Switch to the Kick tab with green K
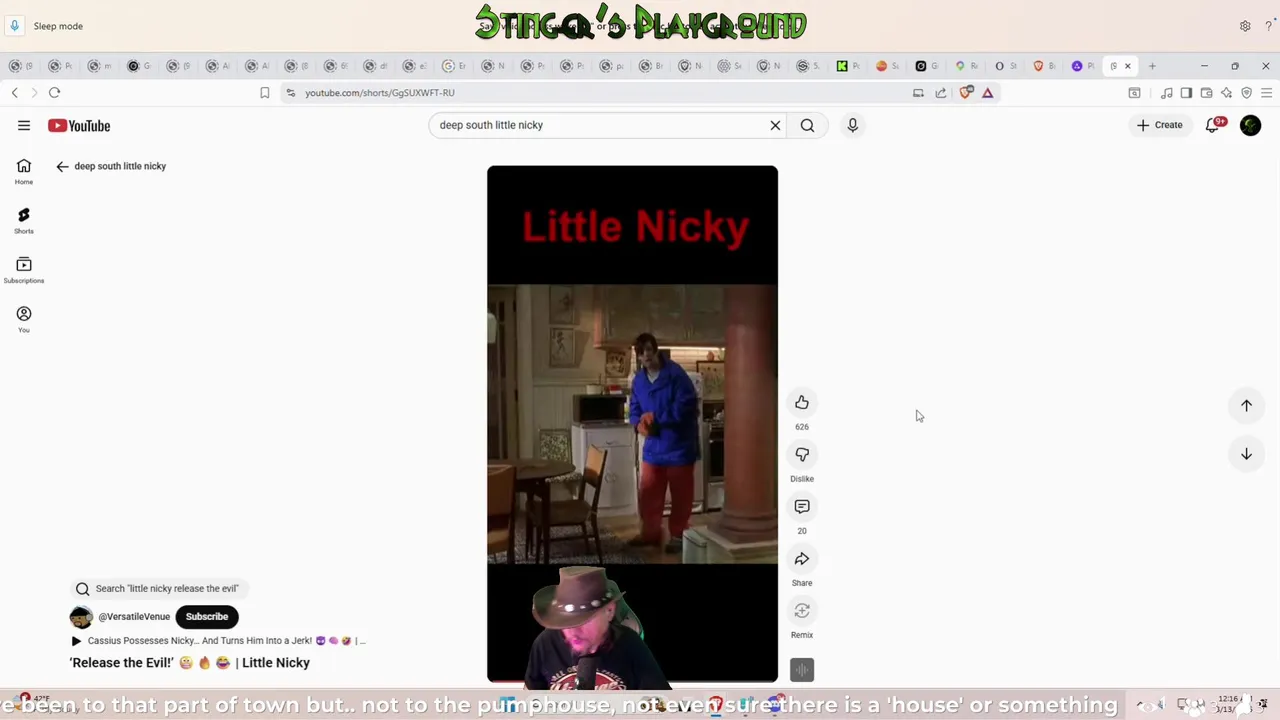The width and height of the screenshot is (1280, 720). point(842,66)
